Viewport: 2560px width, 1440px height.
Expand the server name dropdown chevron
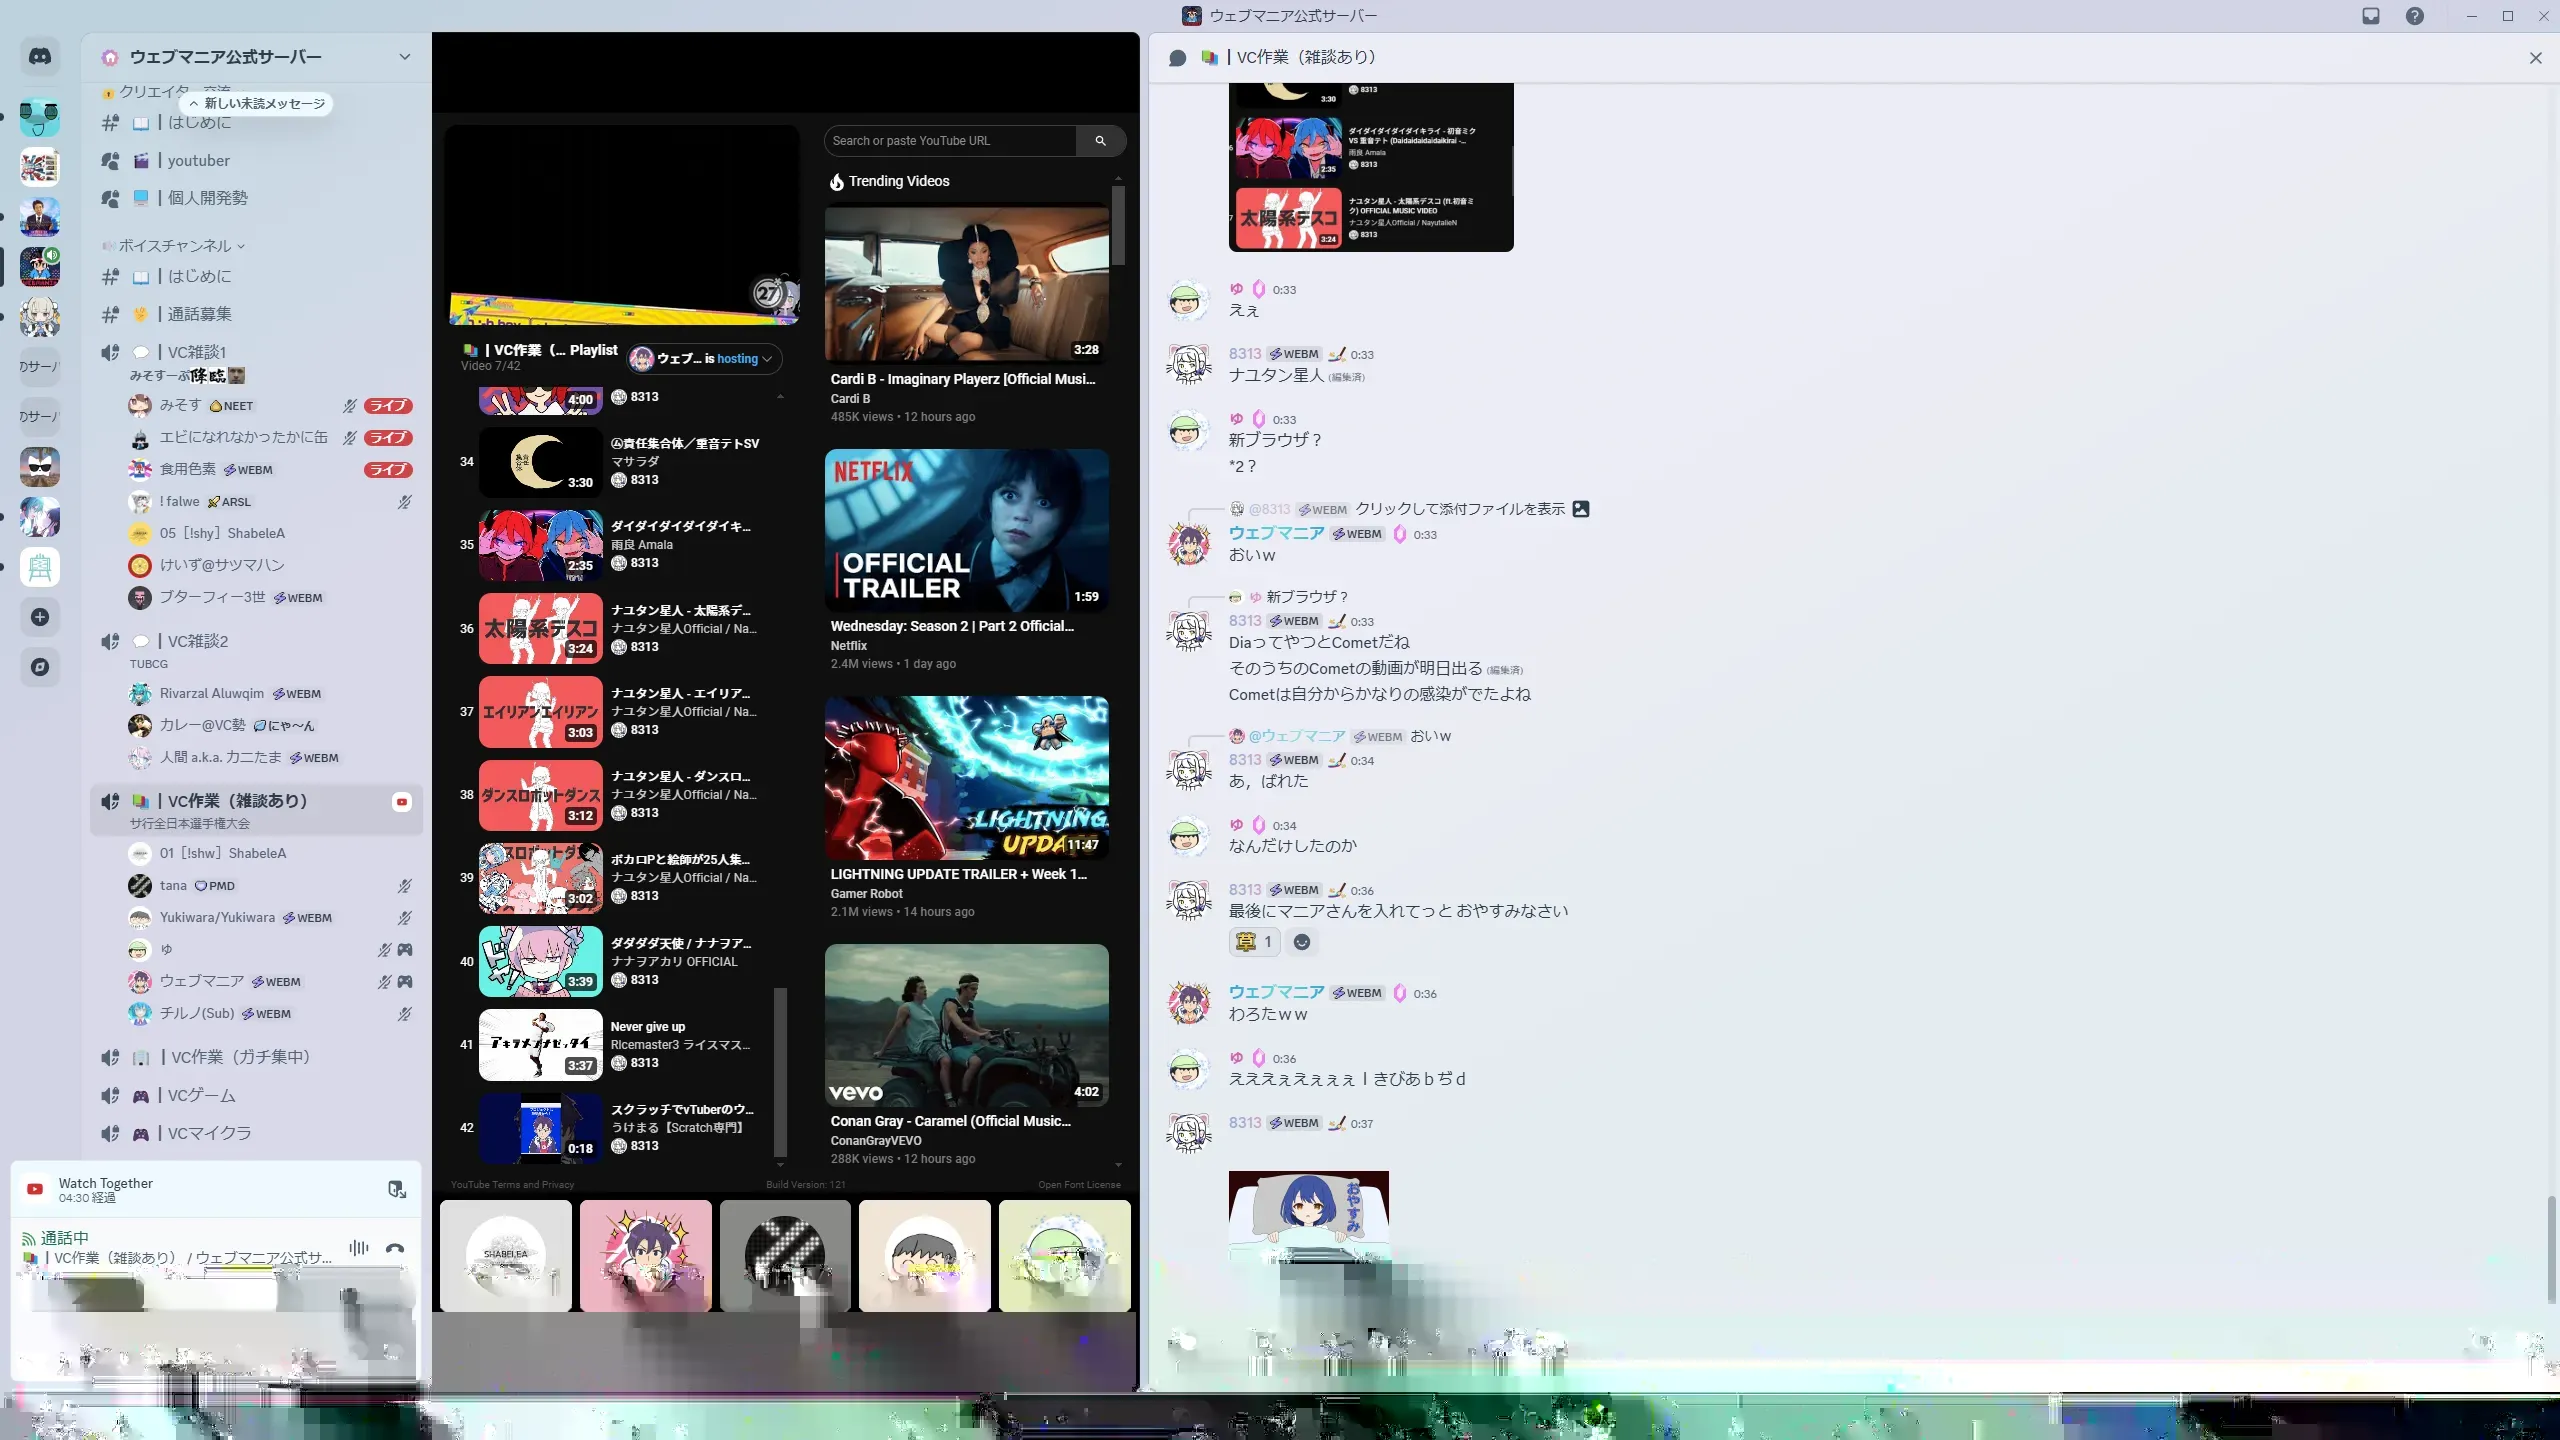pyautogui.click(x=404, y=57)
